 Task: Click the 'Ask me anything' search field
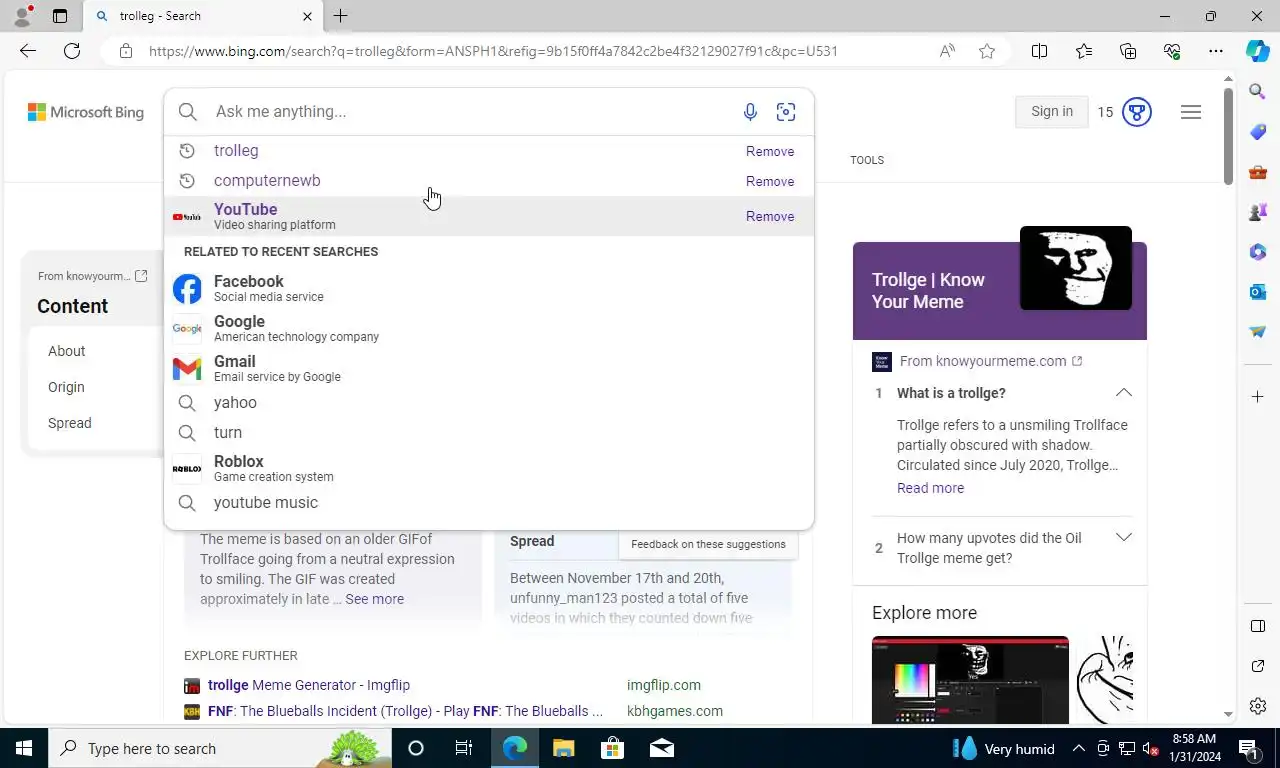pyautogui.click(x=470, y=112)
